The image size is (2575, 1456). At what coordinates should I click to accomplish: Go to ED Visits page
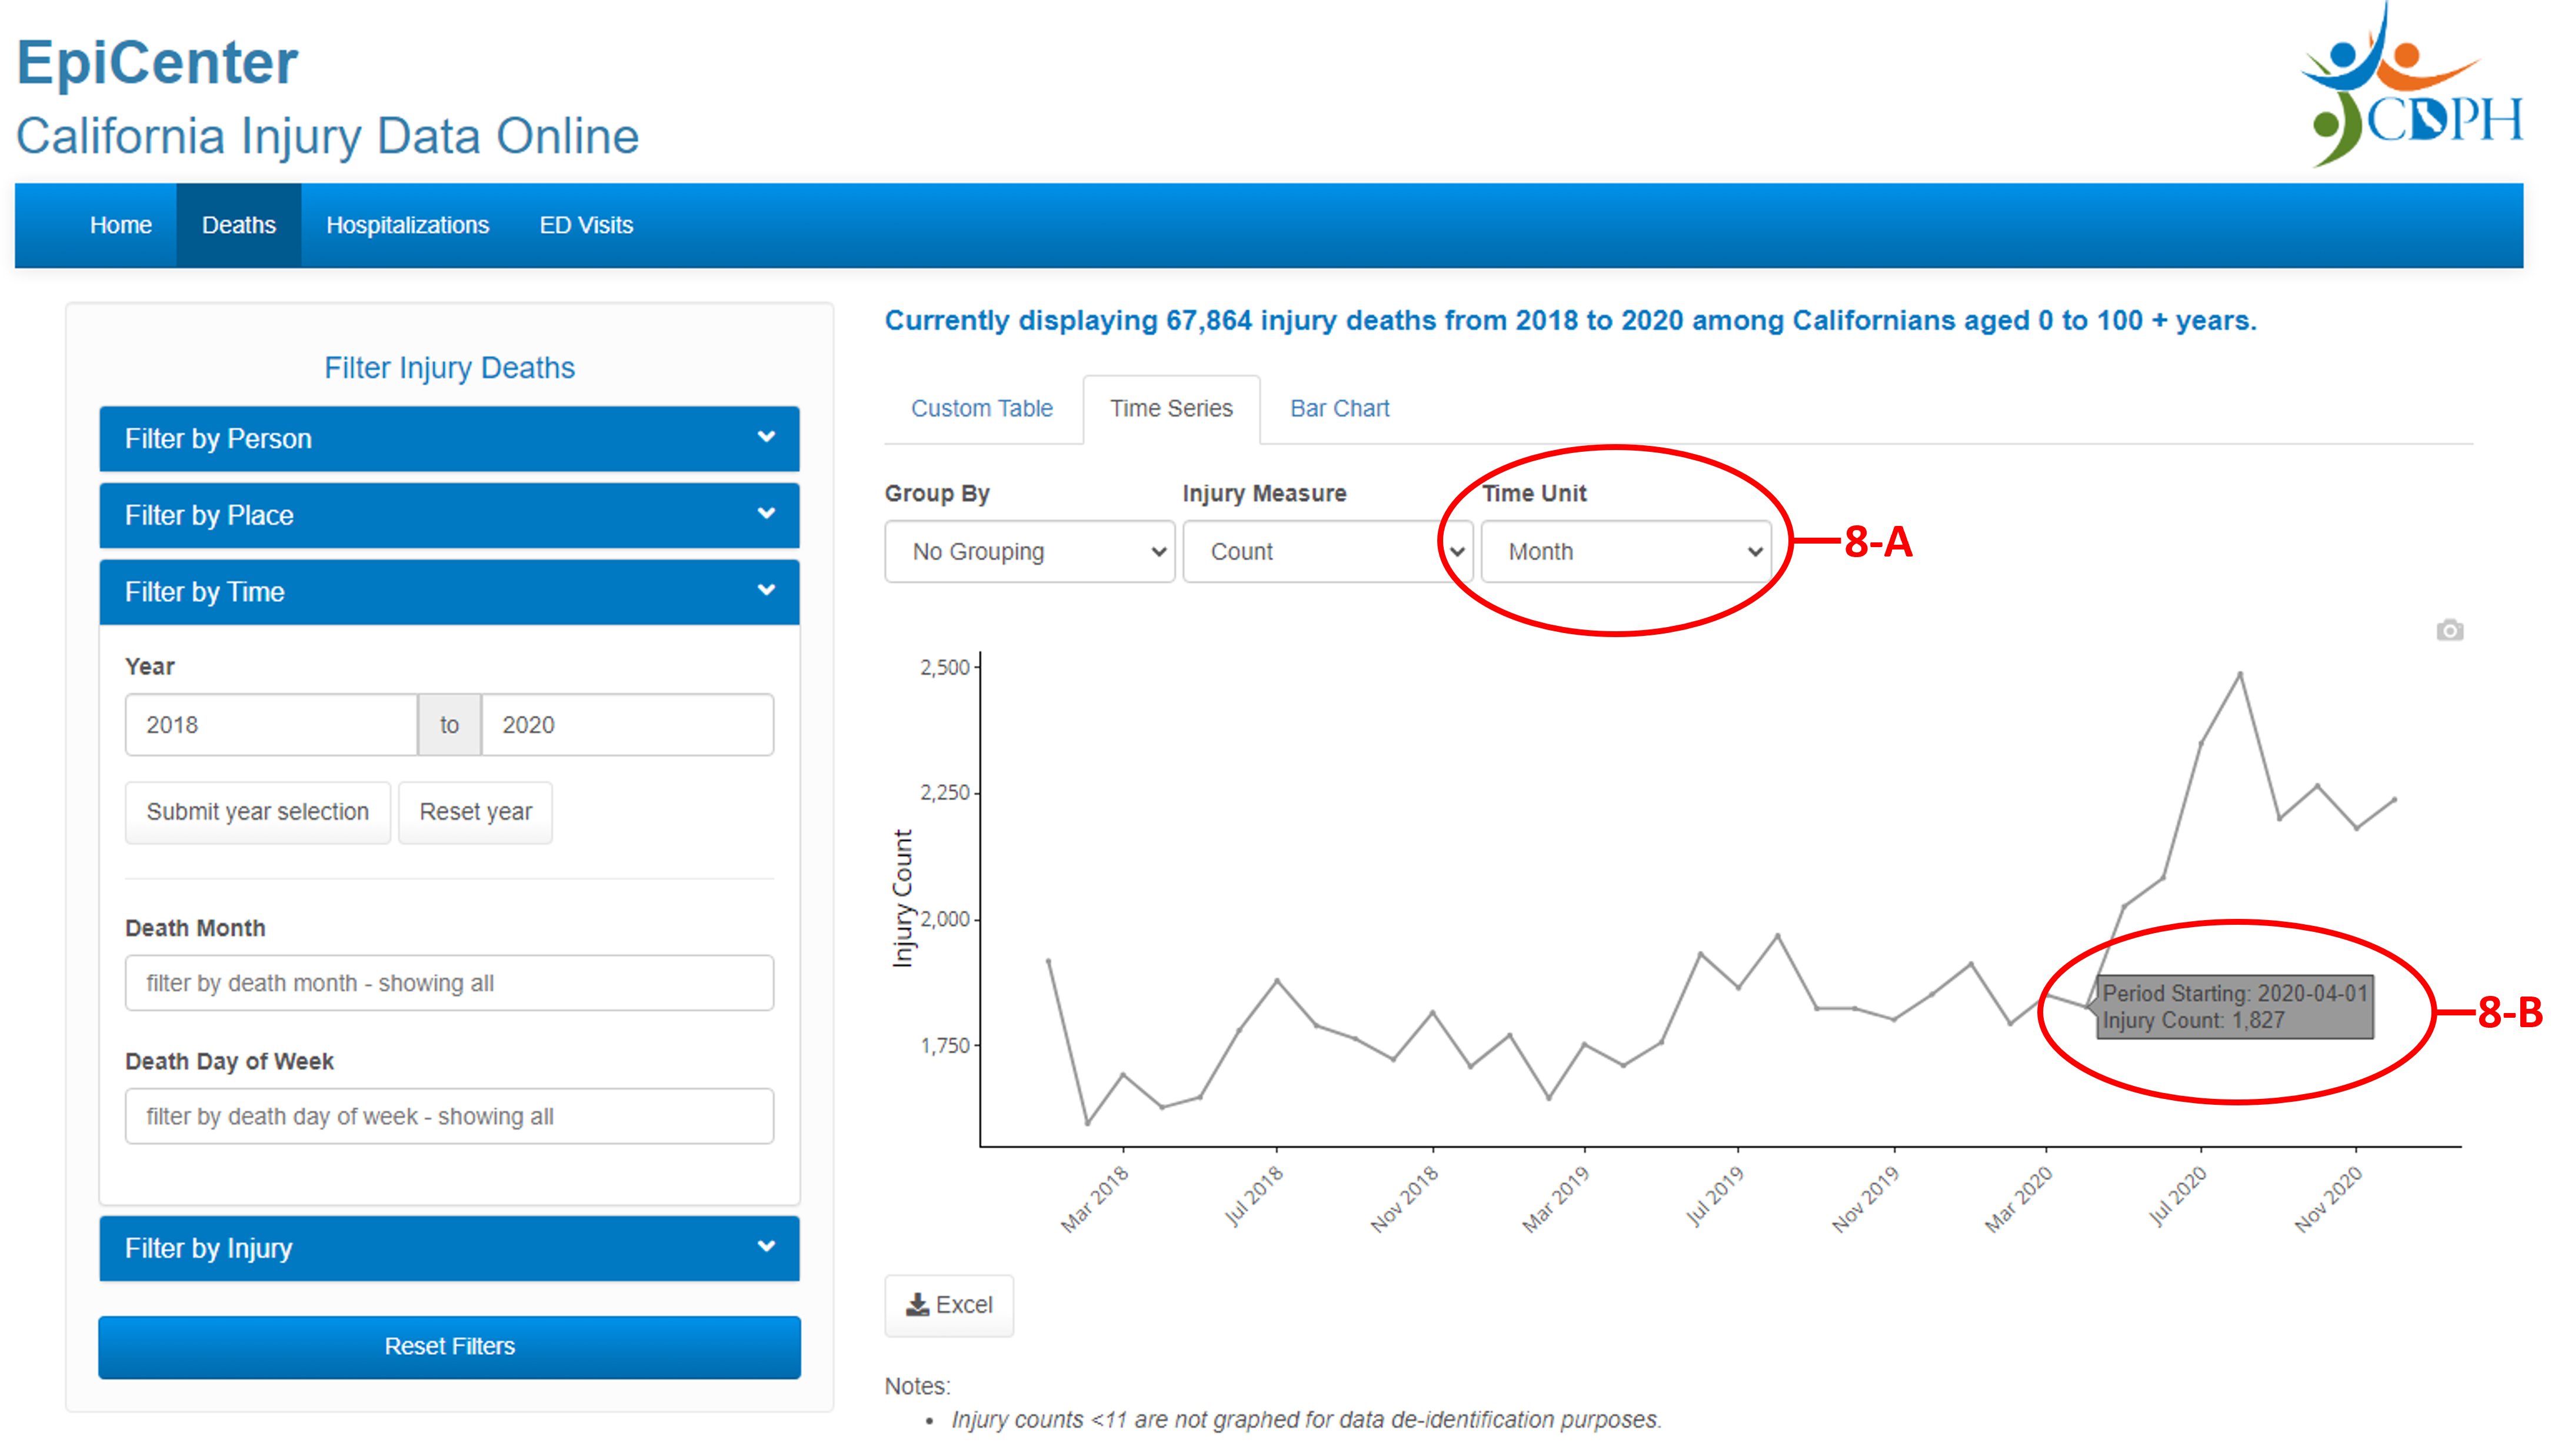[x=586, y=225]
